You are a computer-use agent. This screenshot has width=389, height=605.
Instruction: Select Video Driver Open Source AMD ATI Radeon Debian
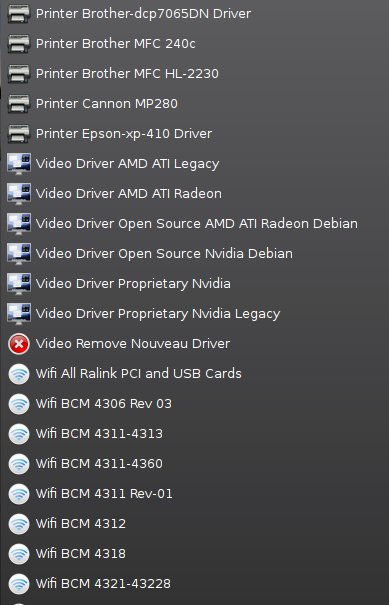pyautogui.click(x=194, y=224)
